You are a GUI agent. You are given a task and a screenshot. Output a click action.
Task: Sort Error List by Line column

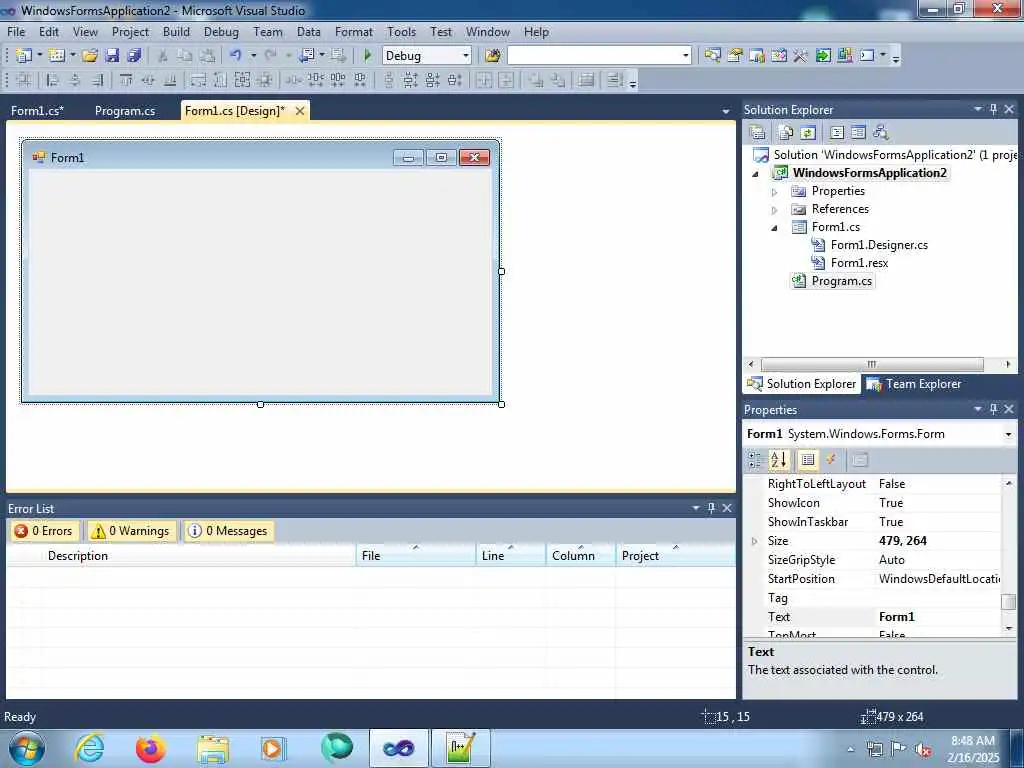pyautogui.click(x=511, y=556)
